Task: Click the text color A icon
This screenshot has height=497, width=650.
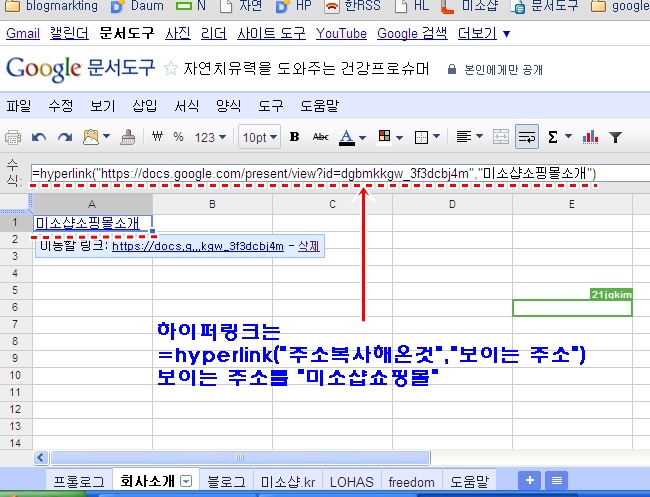Action: pos(347,137)
